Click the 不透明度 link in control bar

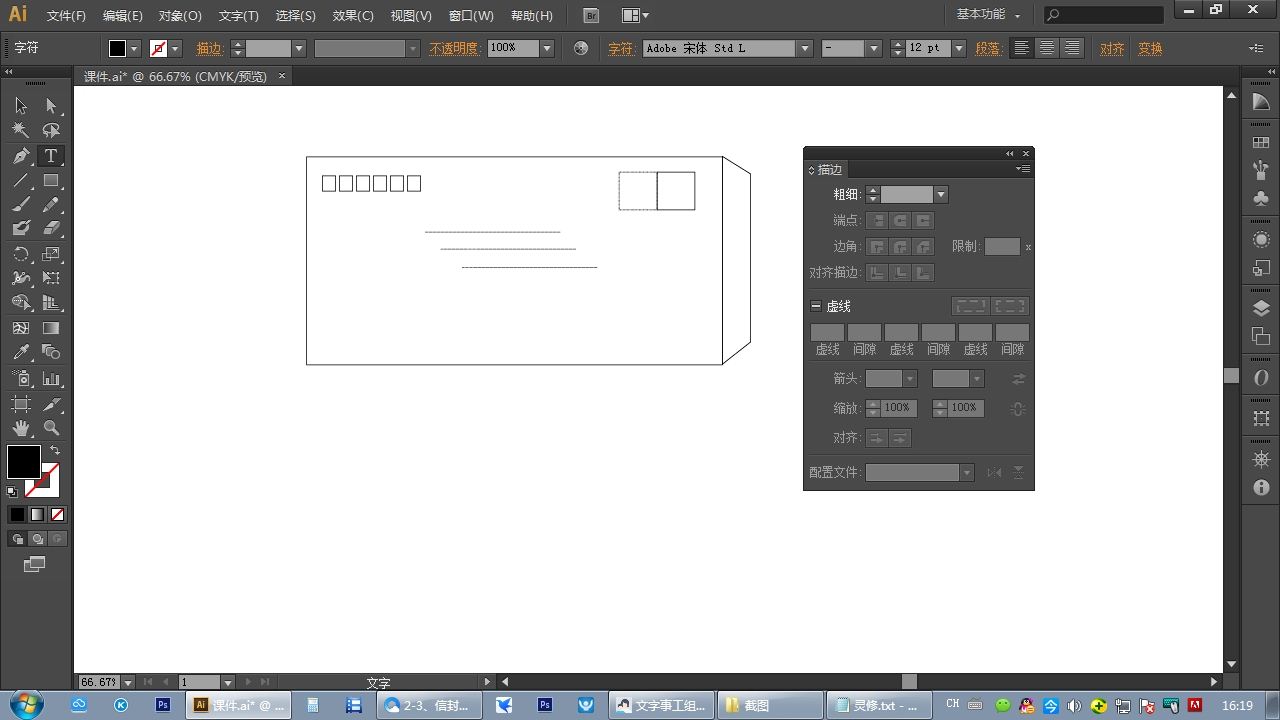click(x=454, y=48)
